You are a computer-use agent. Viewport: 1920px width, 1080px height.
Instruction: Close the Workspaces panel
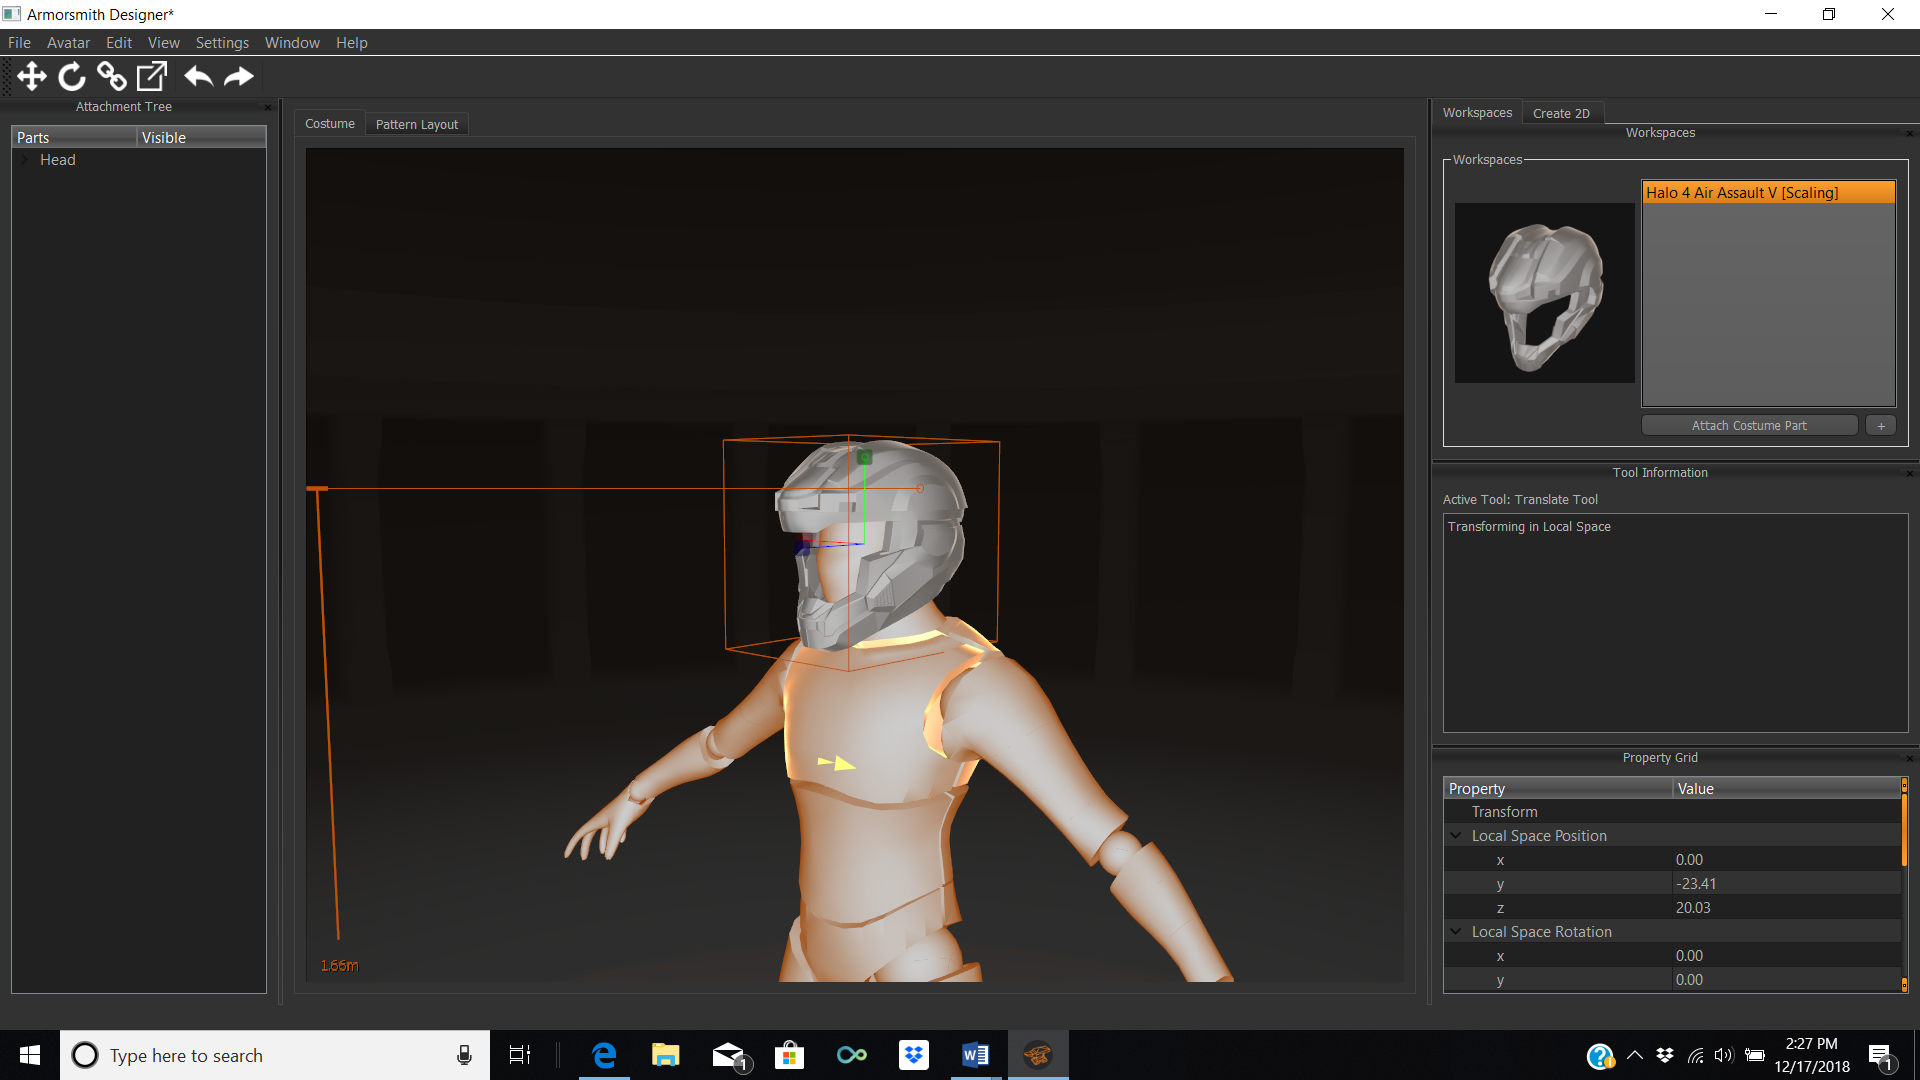click(x=1909, y=133)
